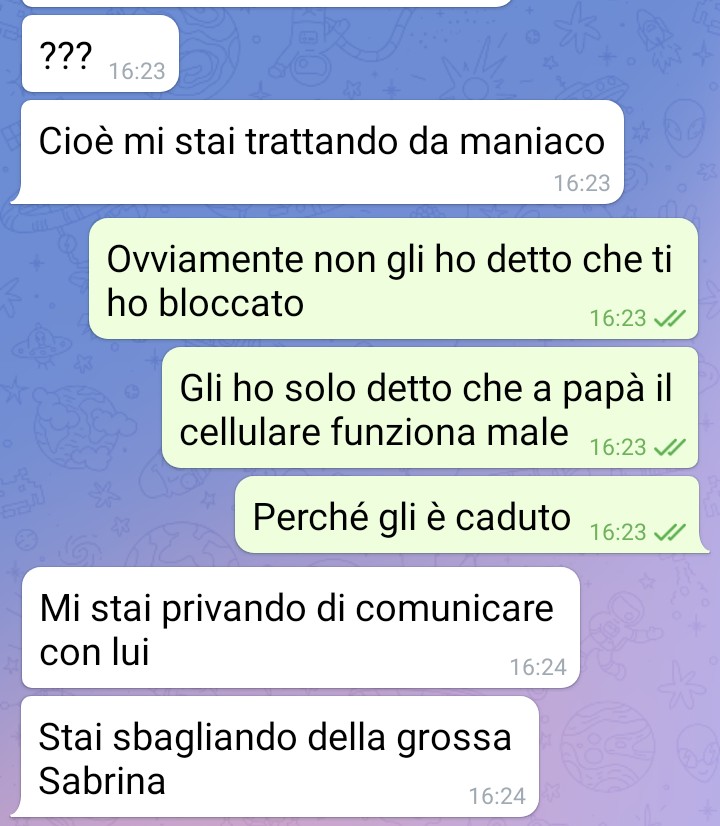
Task: Select the 'Mi stai privando di comunicare' message
Action: [x=301, y=627]
